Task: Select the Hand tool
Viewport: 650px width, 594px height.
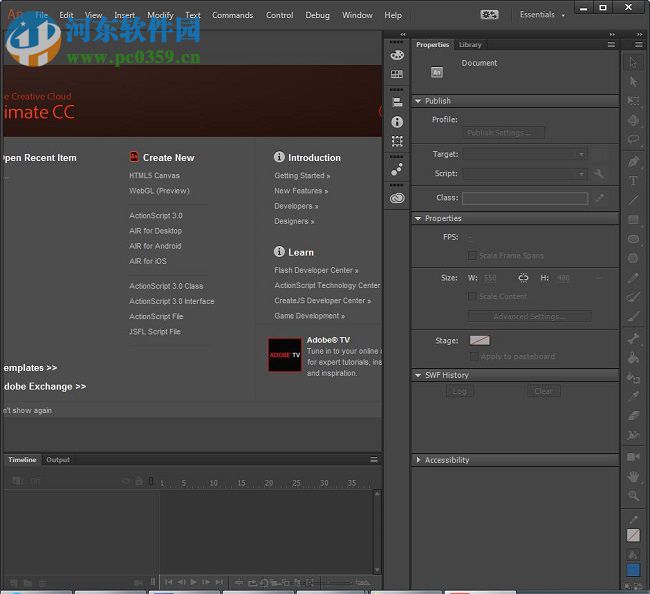Action: pyautogui.click(x=633, y=477)
